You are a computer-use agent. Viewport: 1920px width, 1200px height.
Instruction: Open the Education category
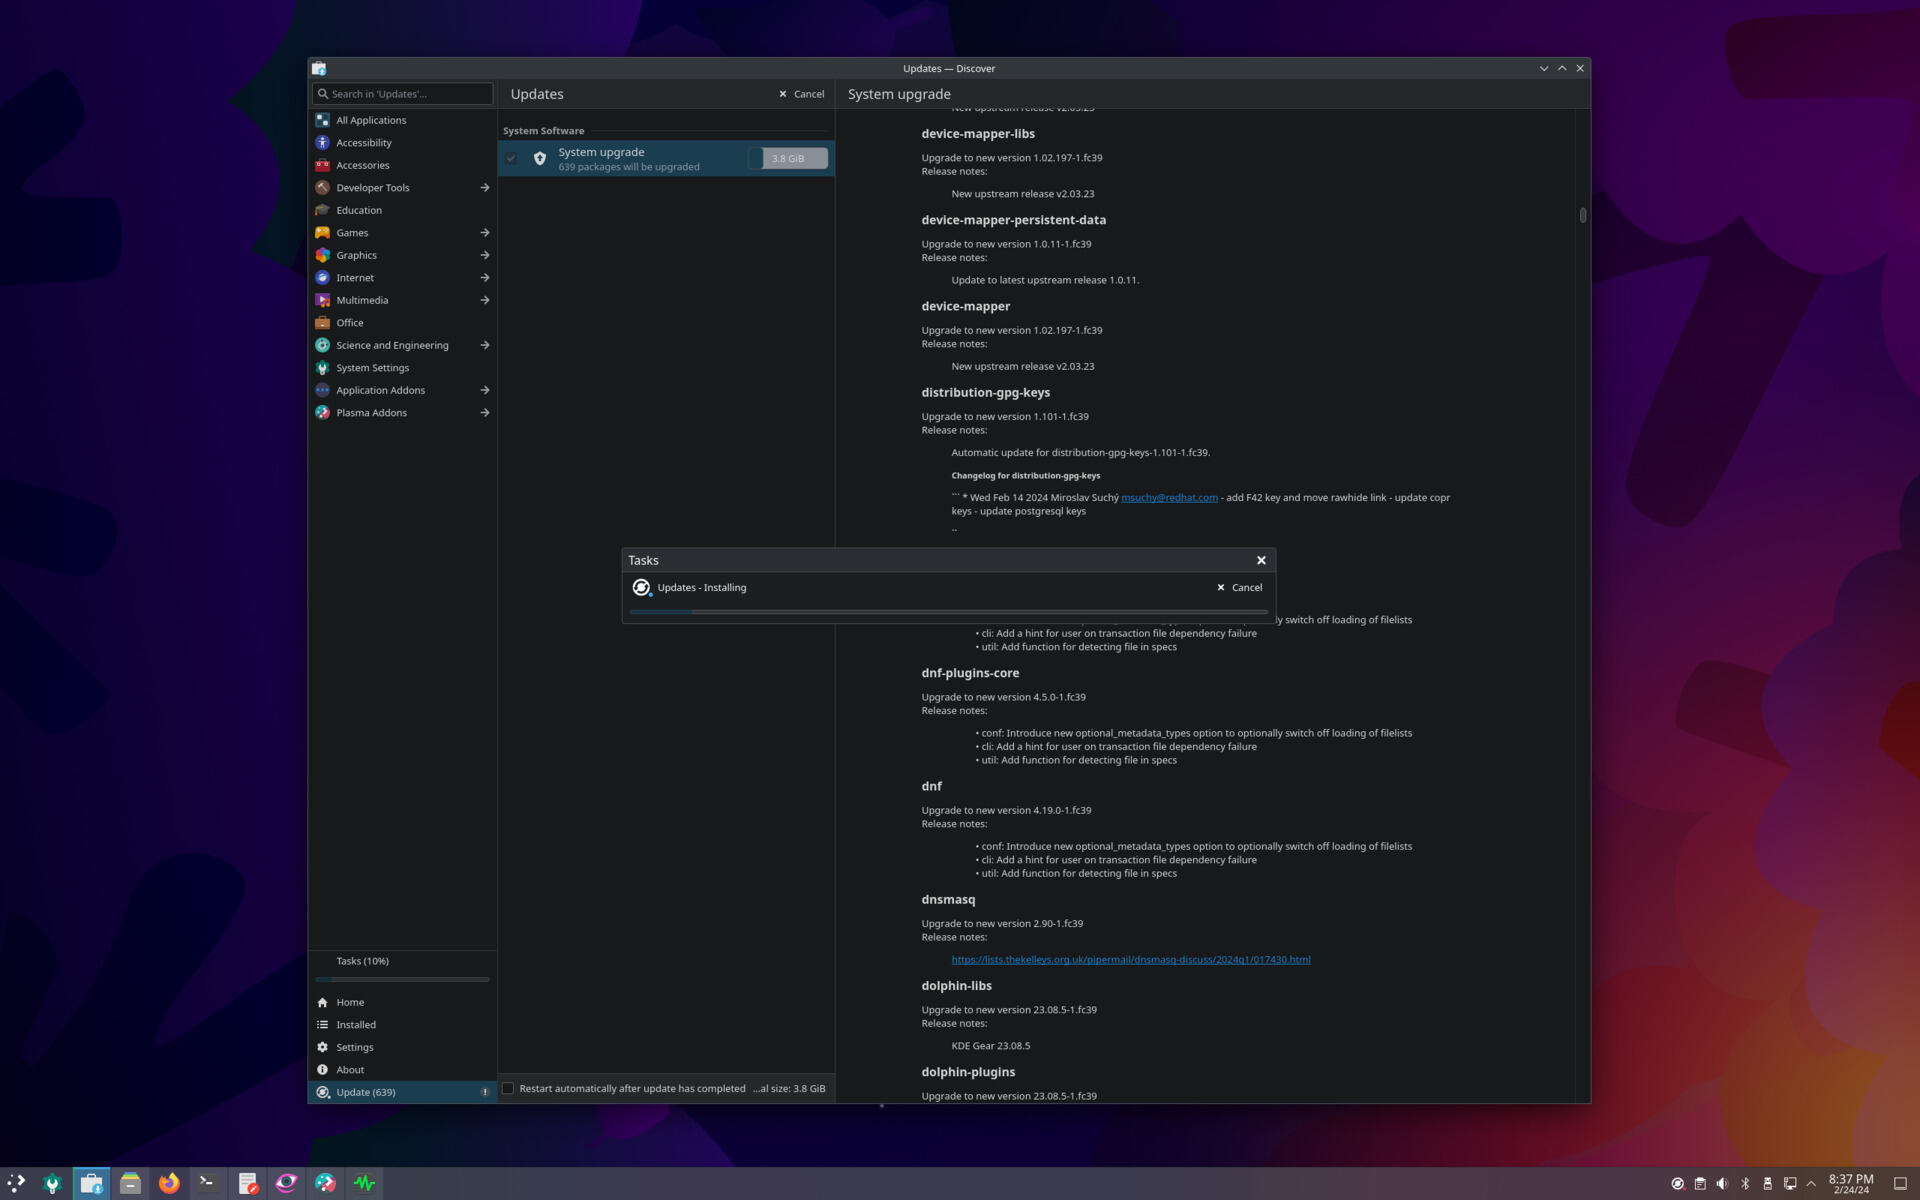coord(402,210)
